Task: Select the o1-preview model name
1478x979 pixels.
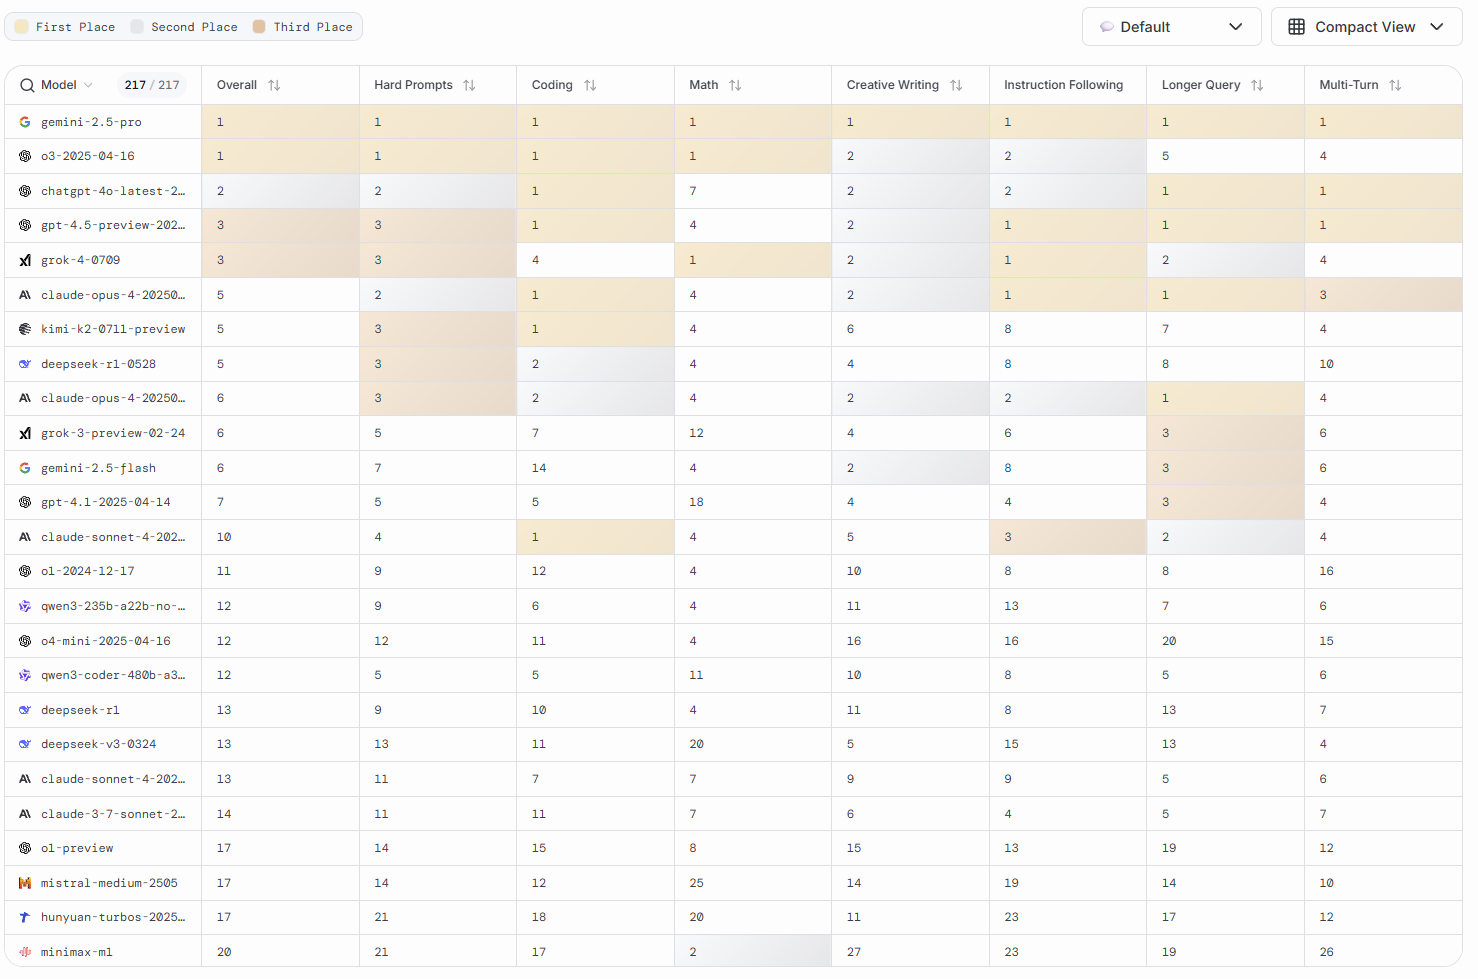Action: click(x=77, y=848)
